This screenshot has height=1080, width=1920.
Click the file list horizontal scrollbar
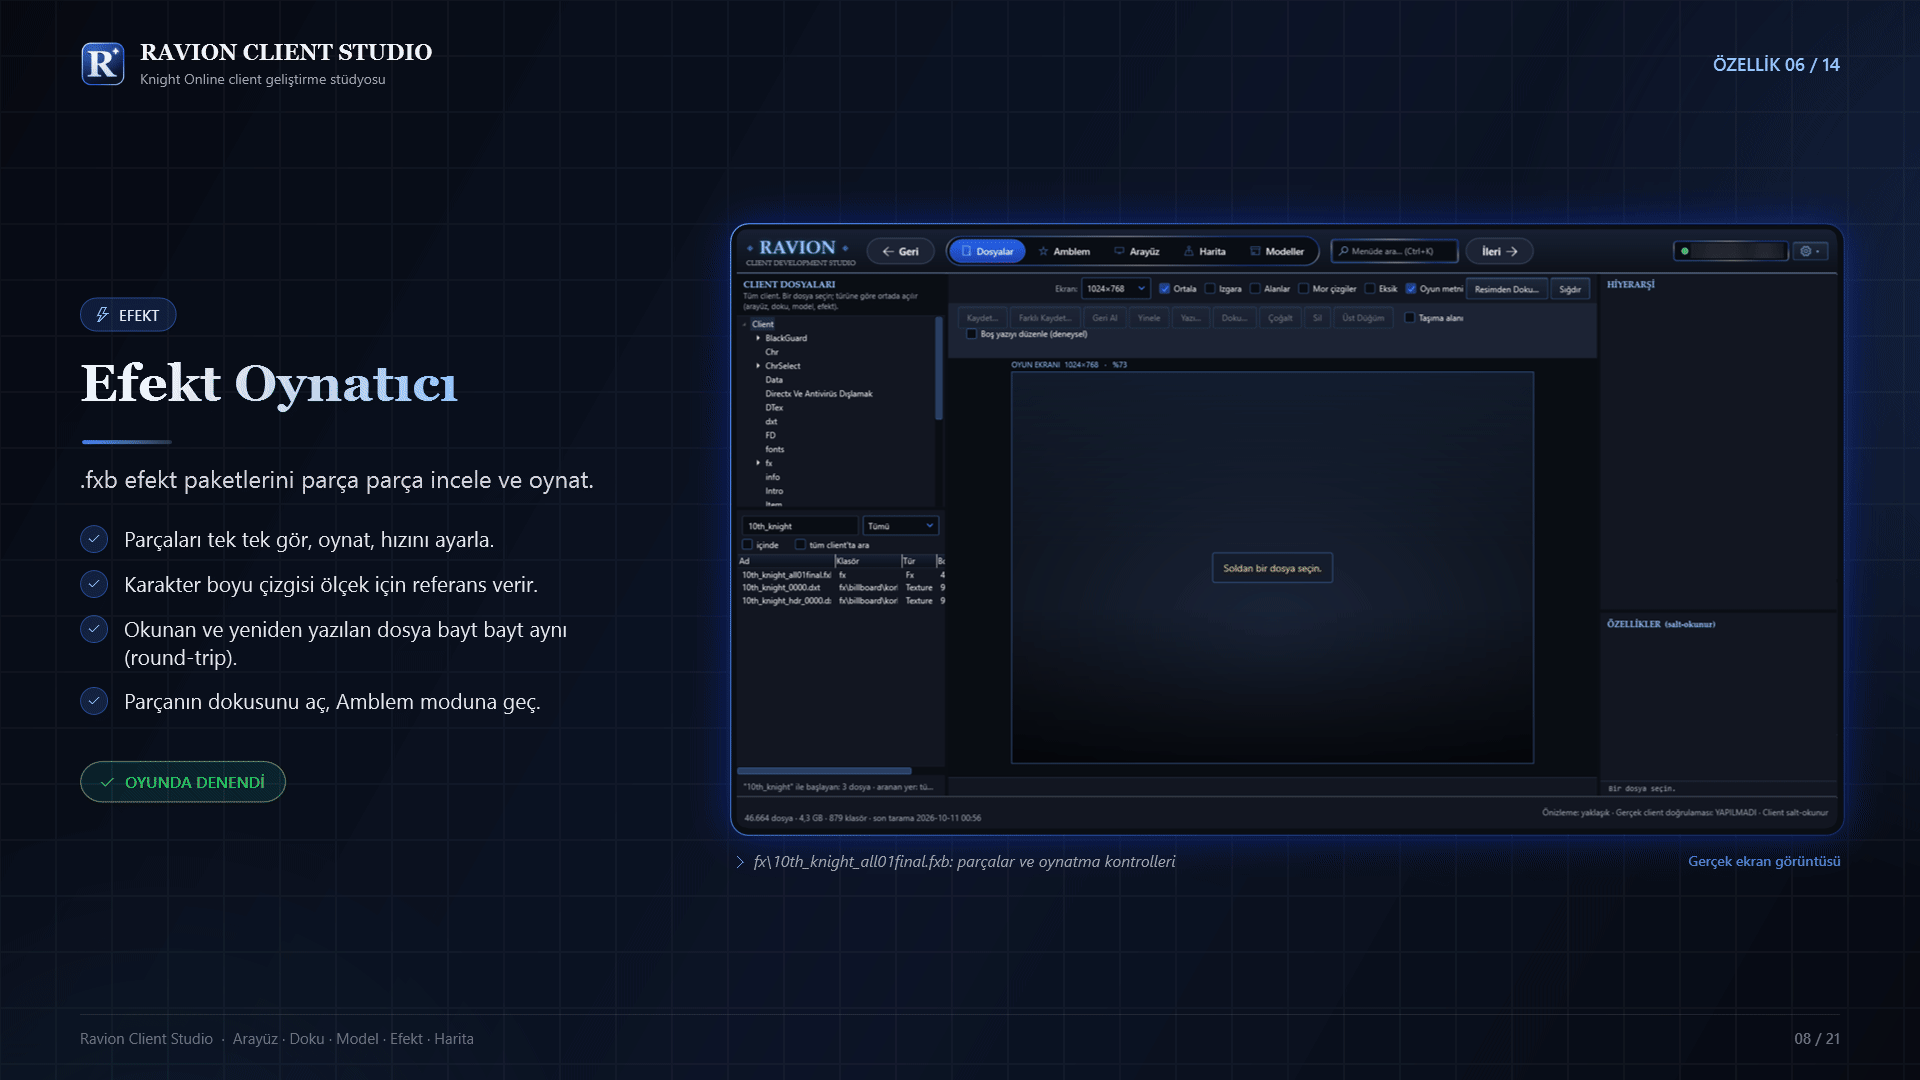coord(824,771)
